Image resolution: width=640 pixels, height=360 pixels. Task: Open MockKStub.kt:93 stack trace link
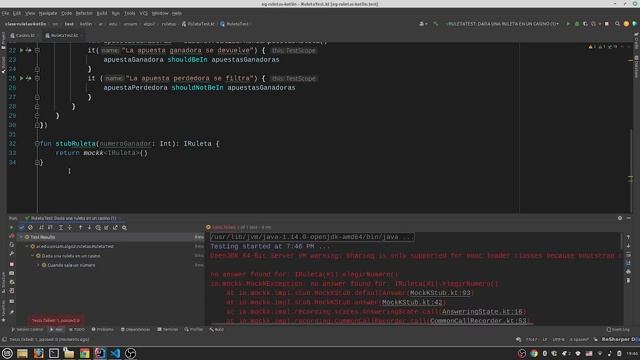click(x=440, y=293)
